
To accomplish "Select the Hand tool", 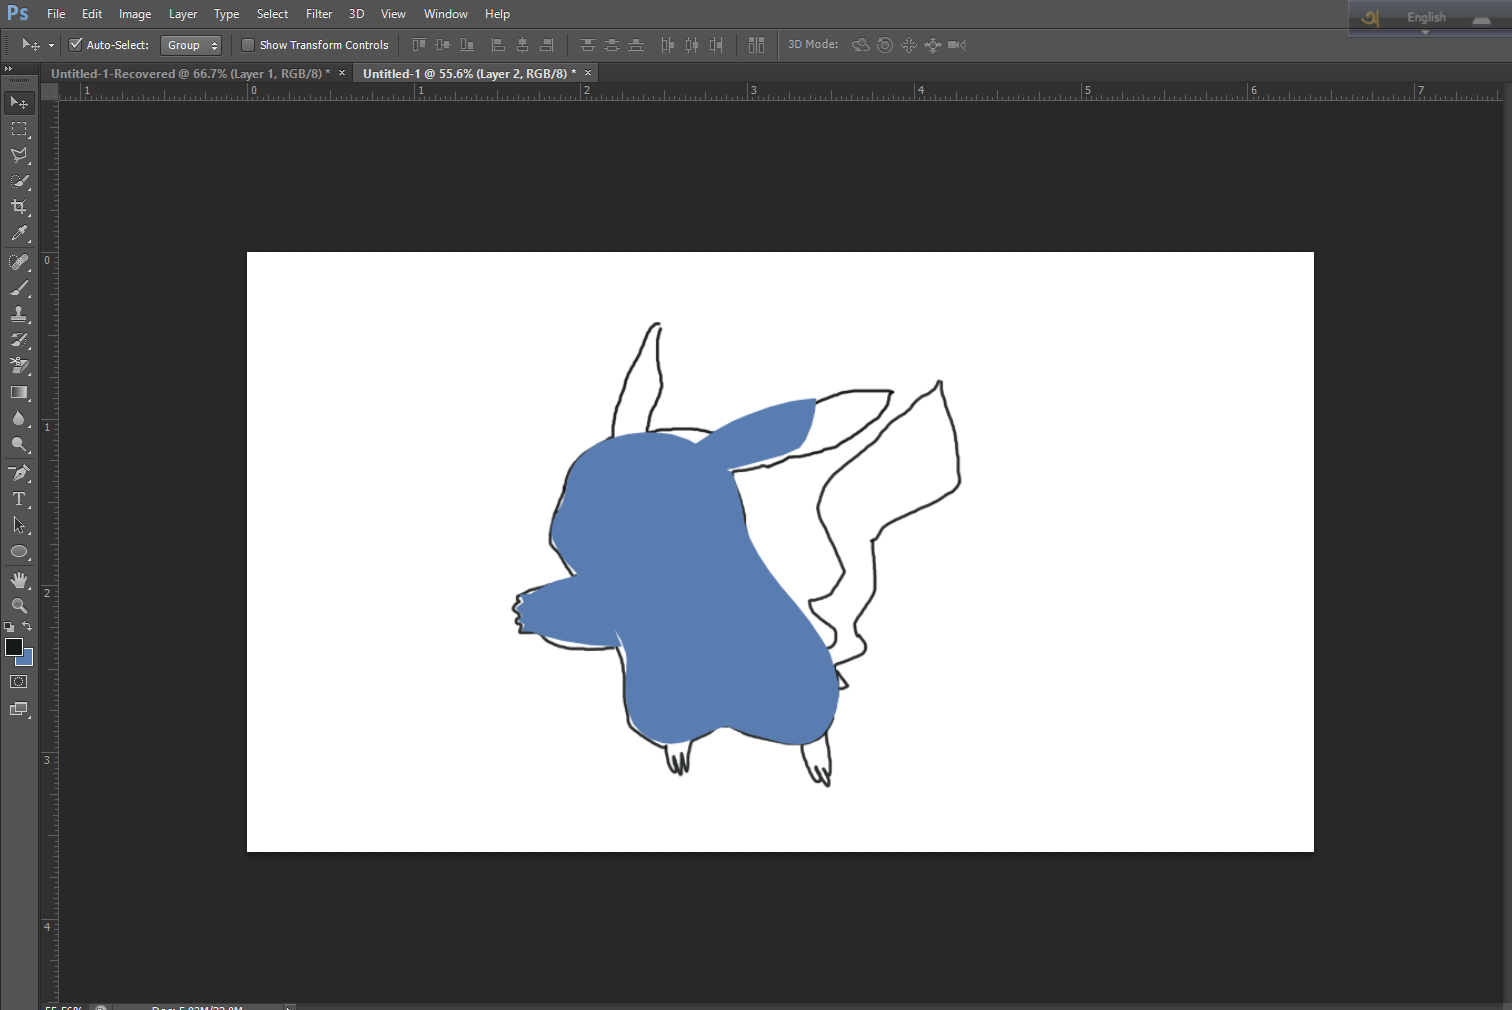I will 19,580.
